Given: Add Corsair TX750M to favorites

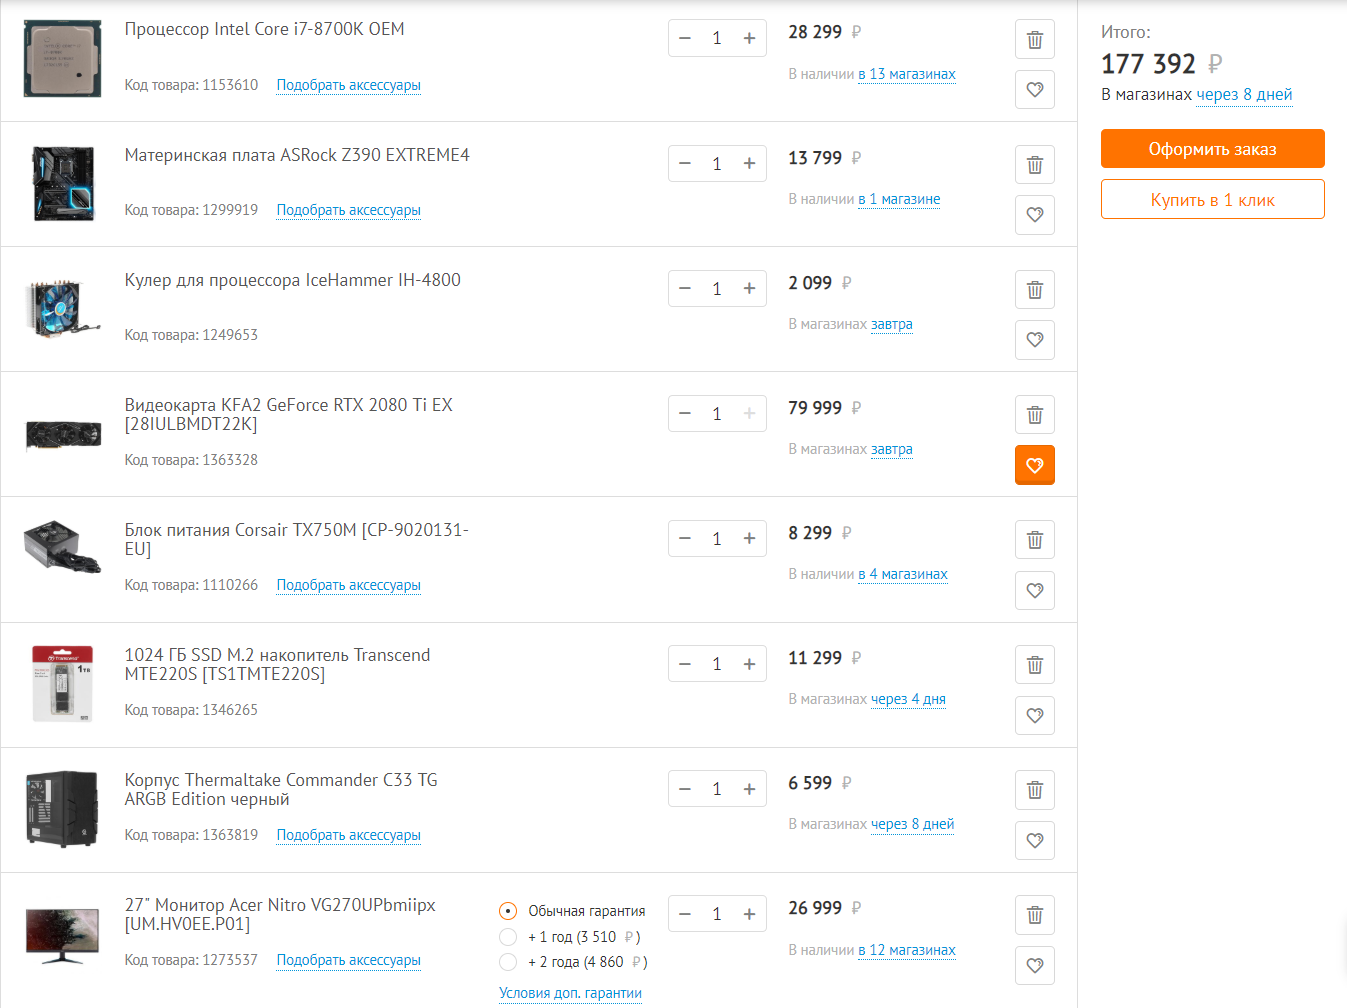Looking at the screenshot, I should [1035, 590].
